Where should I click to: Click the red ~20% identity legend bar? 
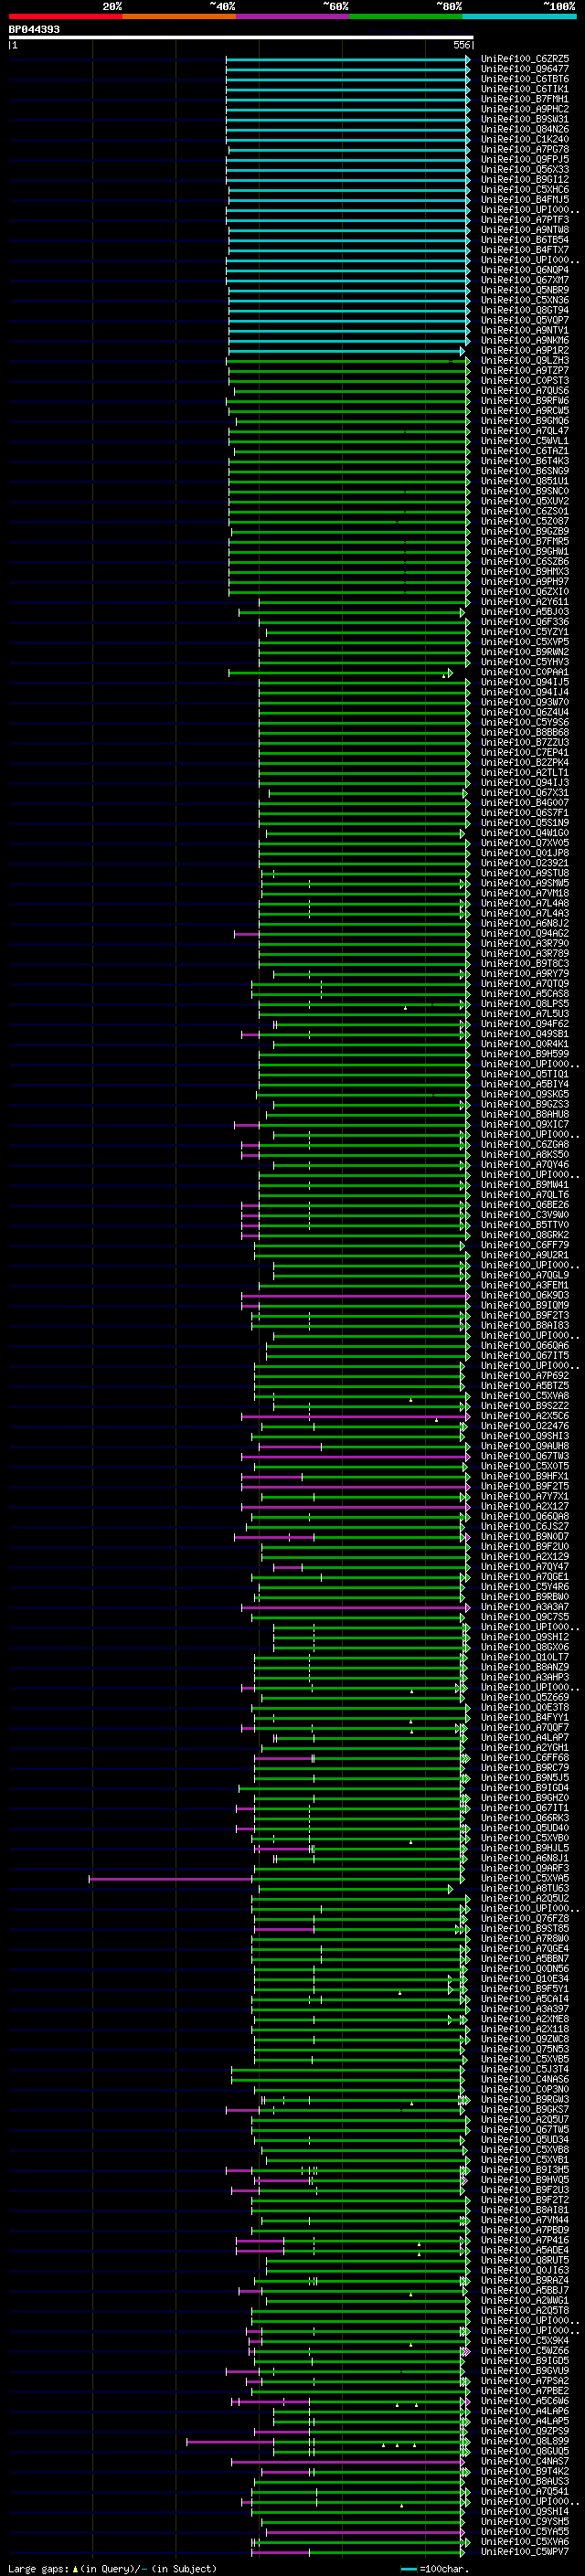65,16
